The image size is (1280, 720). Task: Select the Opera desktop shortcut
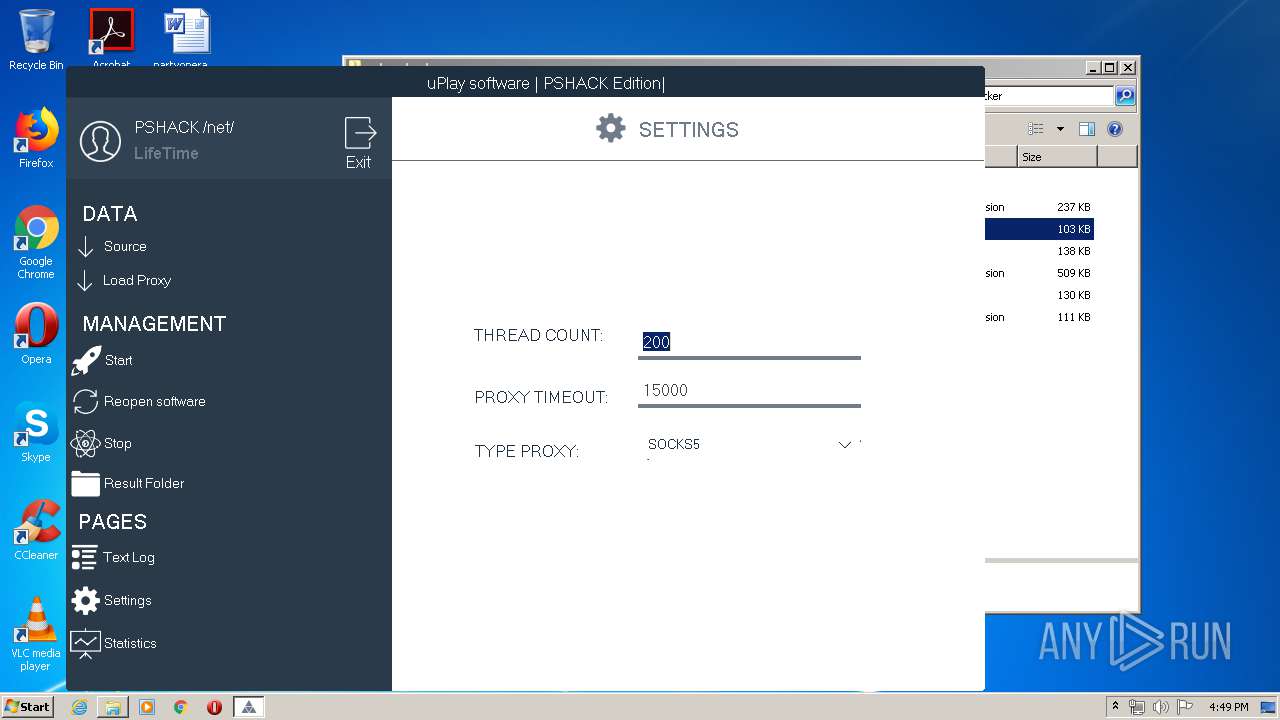point(36,334)
